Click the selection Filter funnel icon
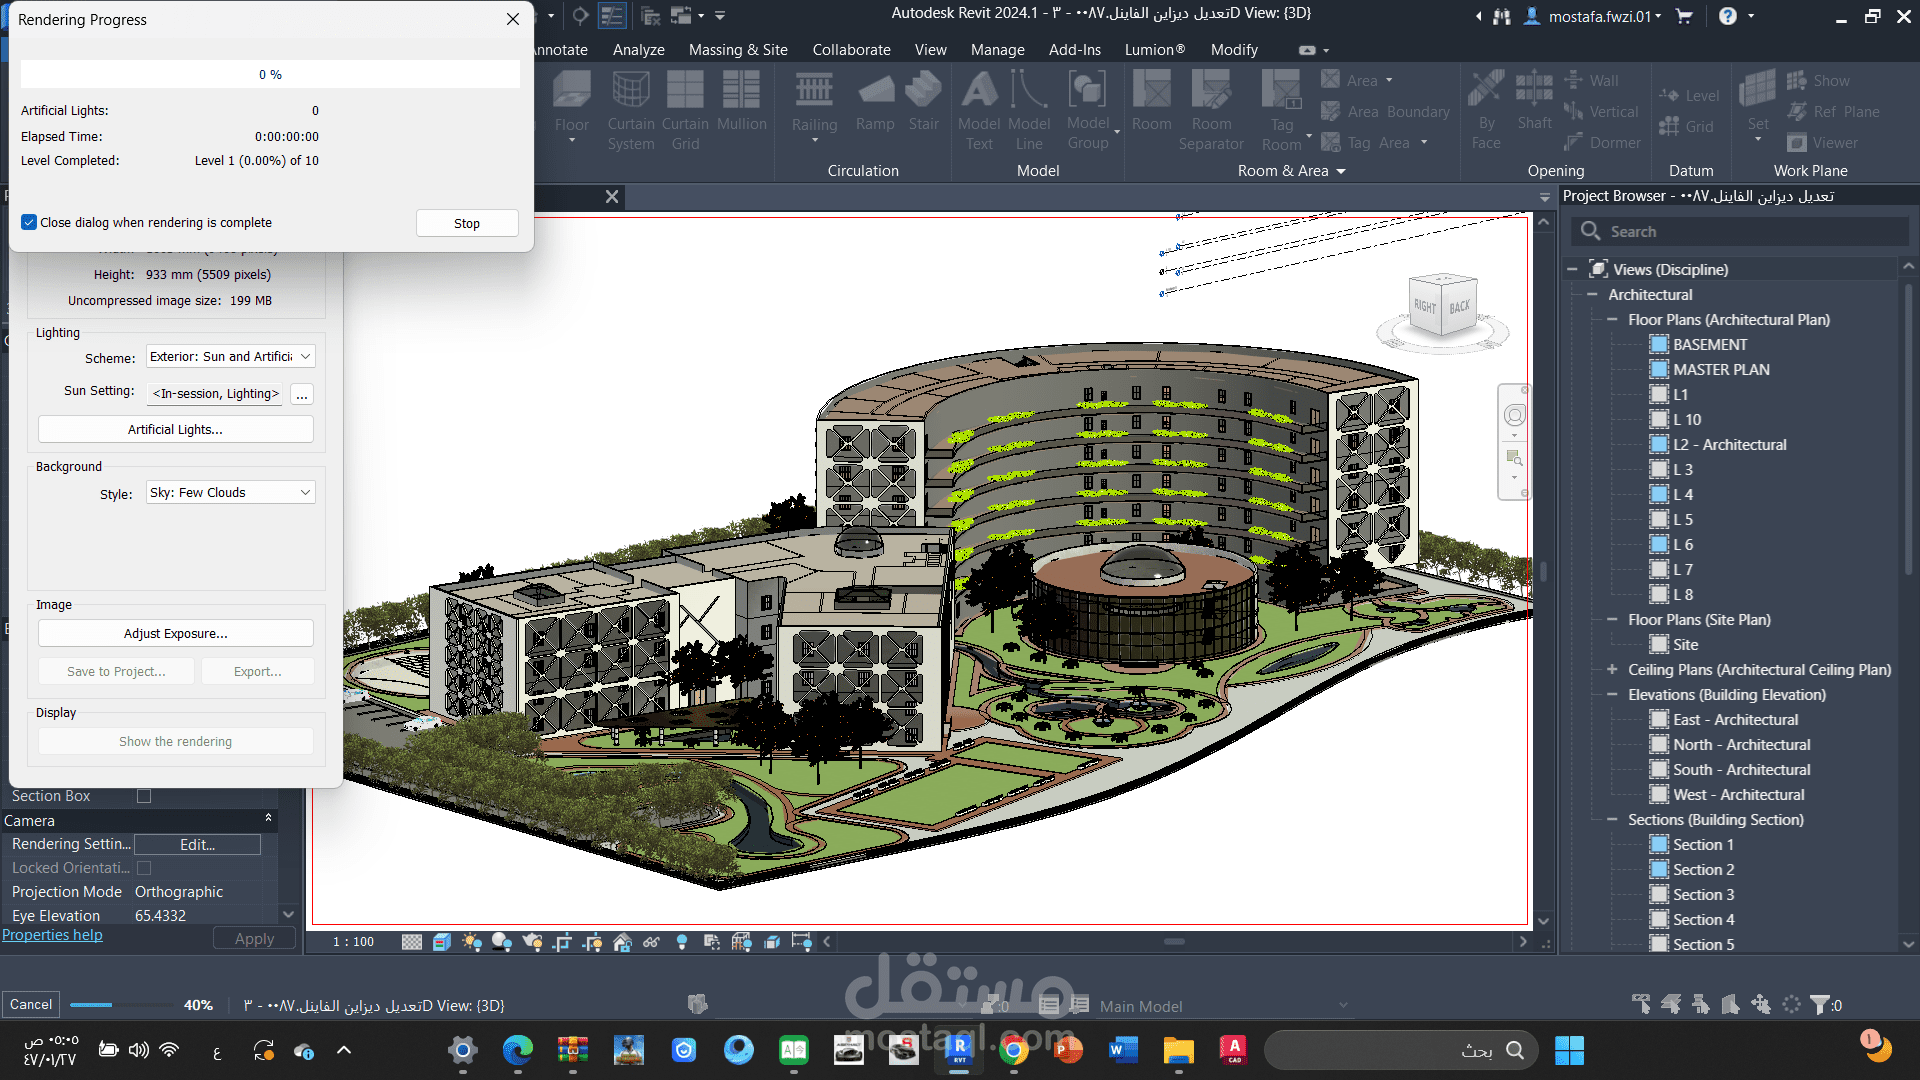 tap(1820, 1004)
